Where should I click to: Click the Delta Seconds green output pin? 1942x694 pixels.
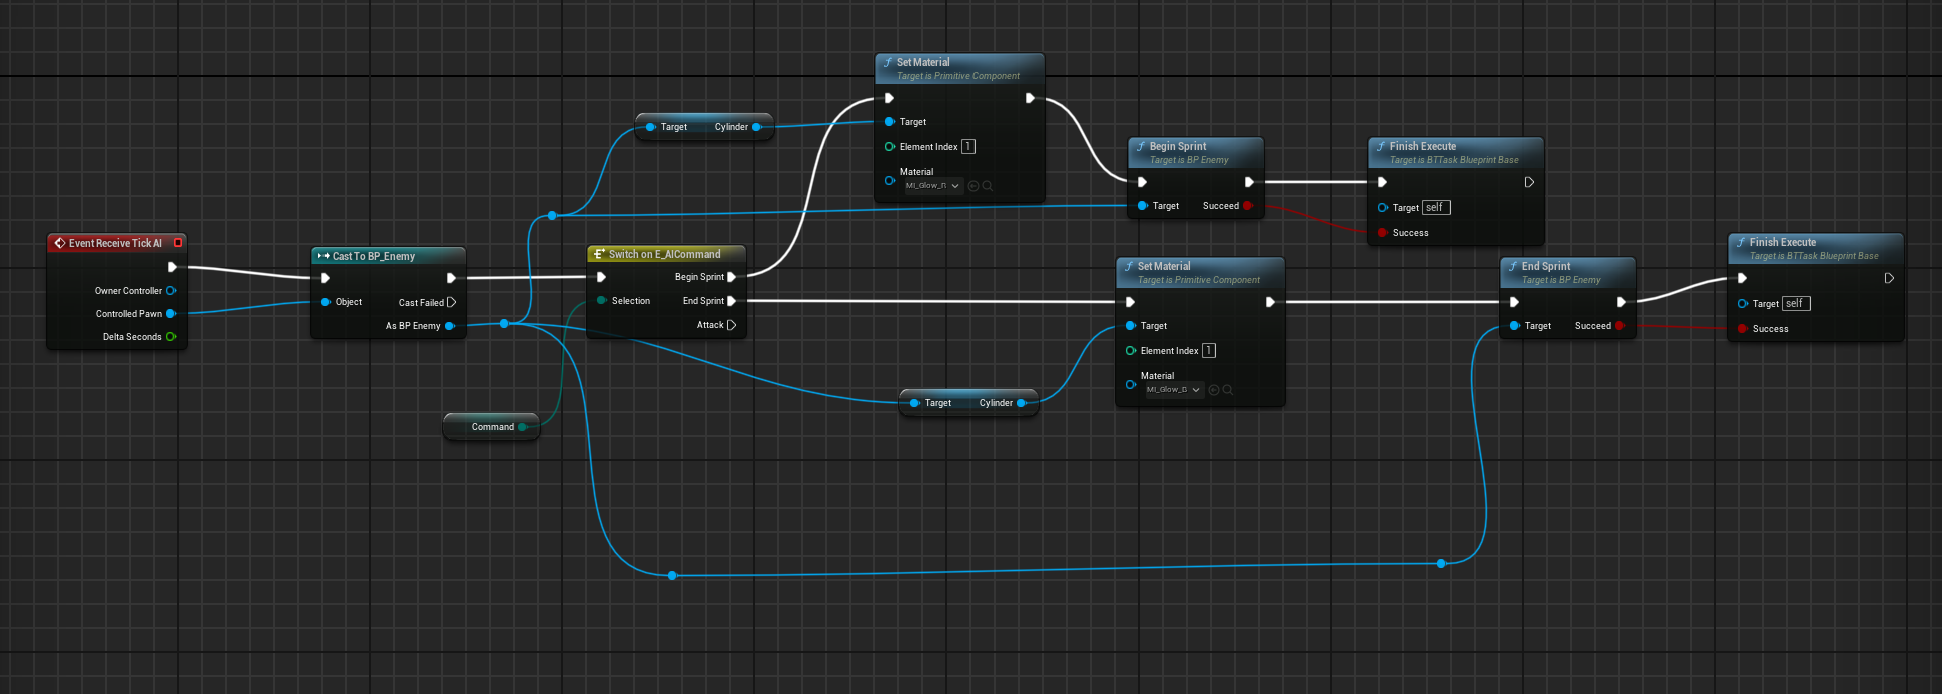coord(171,337)
